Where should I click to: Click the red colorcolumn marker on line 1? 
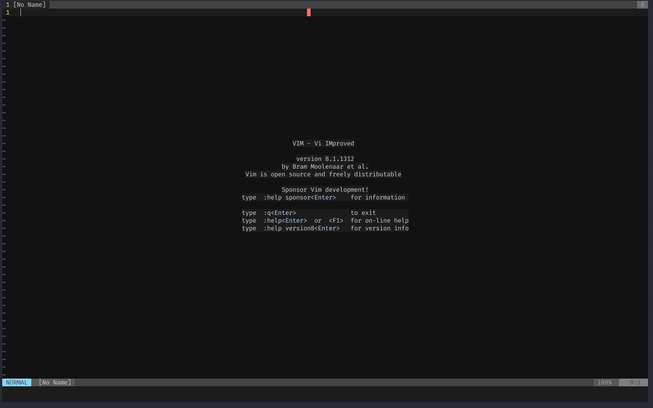pos(309,12)
